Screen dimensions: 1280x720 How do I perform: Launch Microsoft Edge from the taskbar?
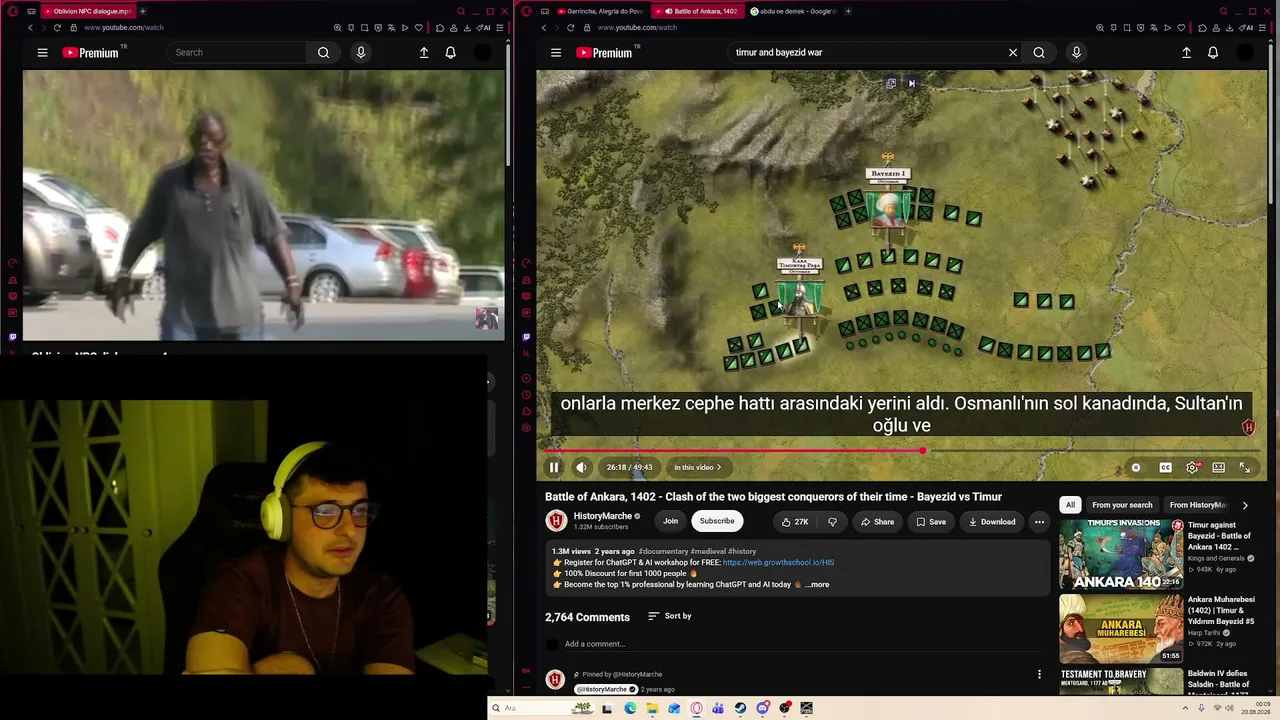630,708
